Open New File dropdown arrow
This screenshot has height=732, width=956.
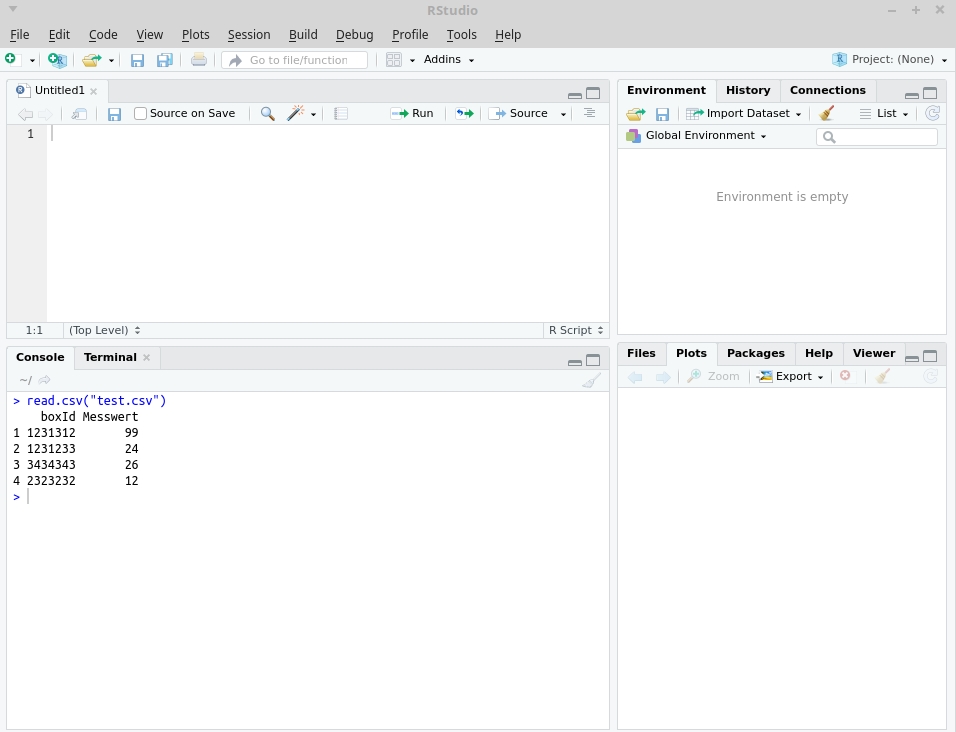32,60
